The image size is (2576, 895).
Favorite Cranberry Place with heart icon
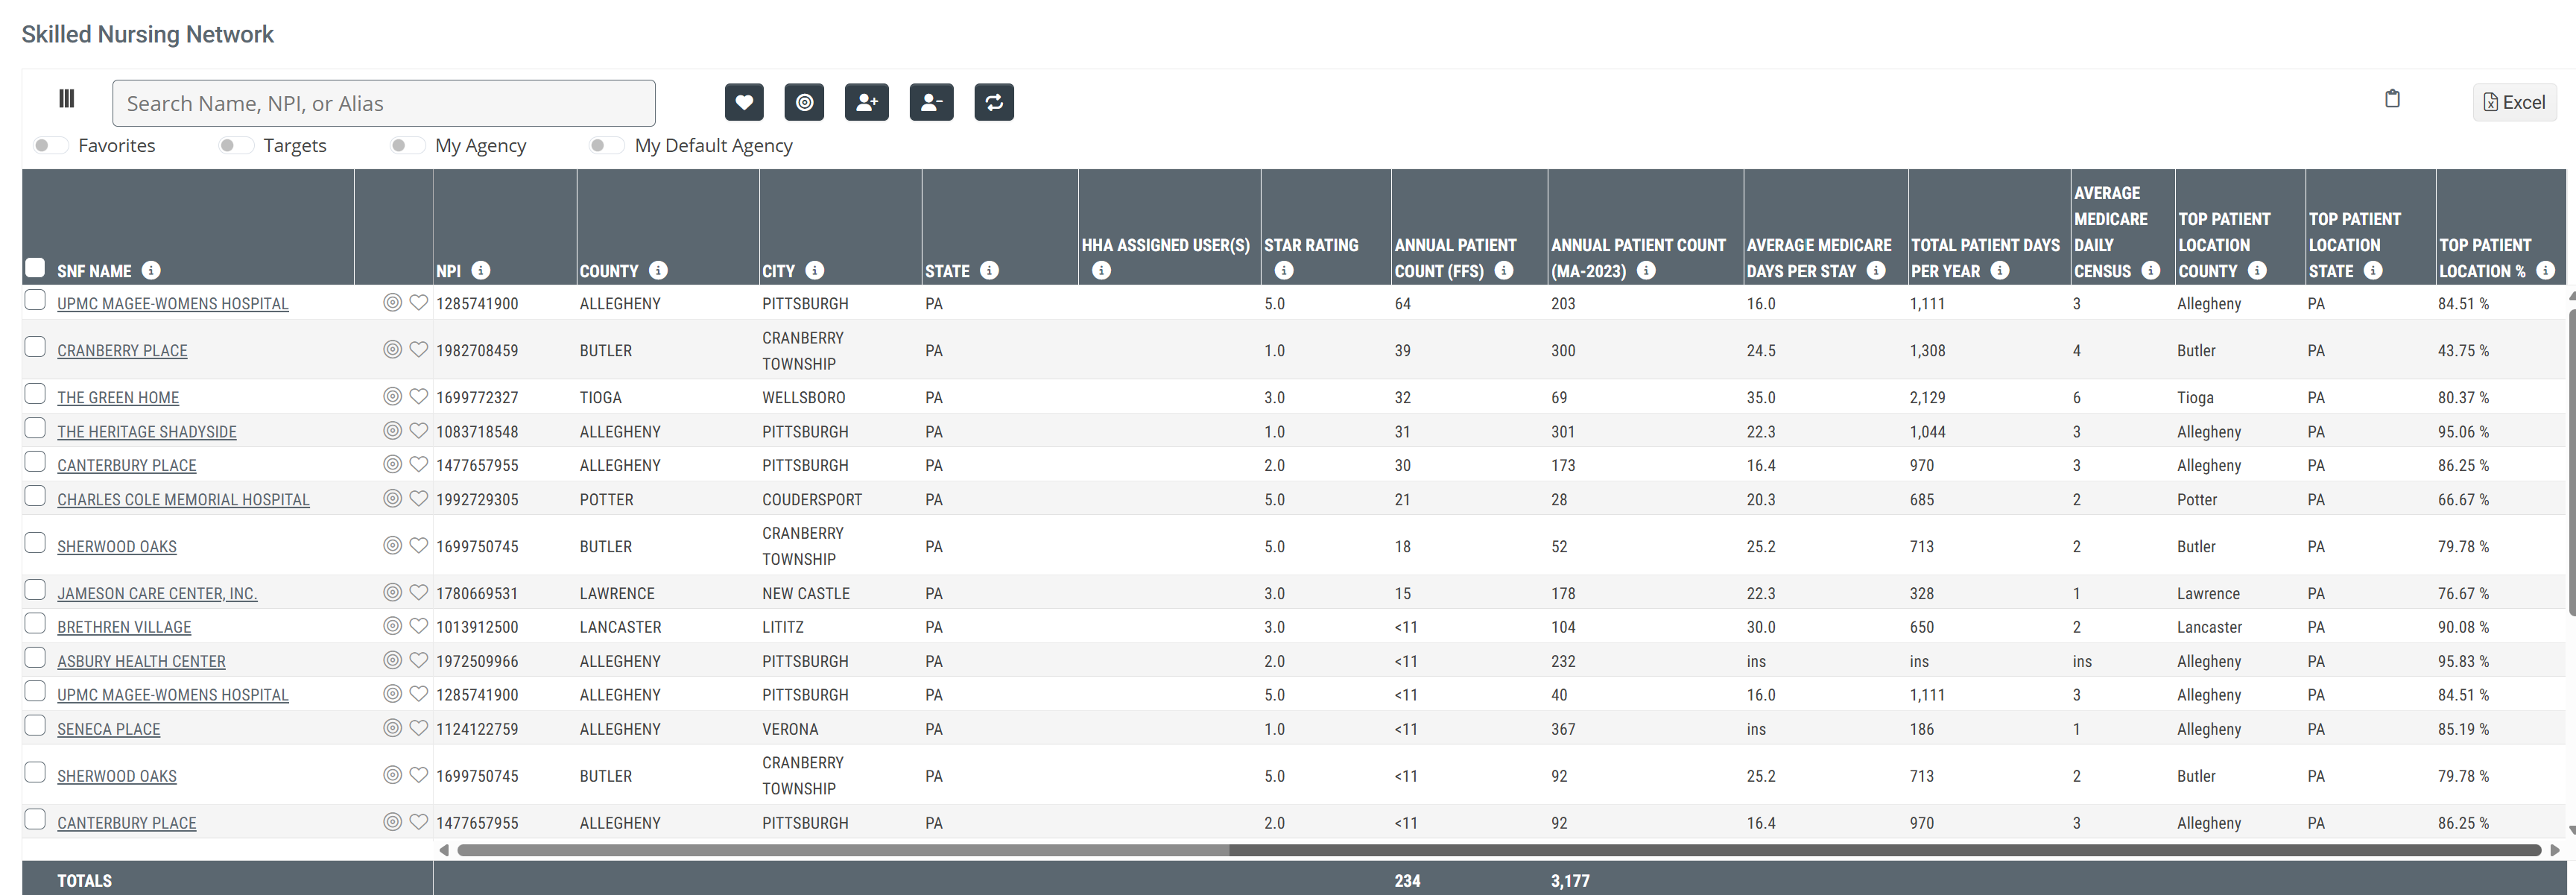(x=419, y=350)
